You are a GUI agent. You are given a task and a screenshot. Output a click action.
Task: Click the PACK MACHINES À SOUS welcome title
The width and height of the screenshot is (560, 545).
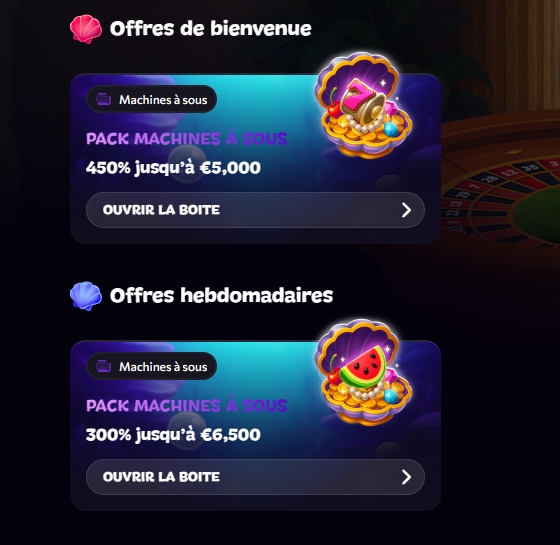point(186,139)
